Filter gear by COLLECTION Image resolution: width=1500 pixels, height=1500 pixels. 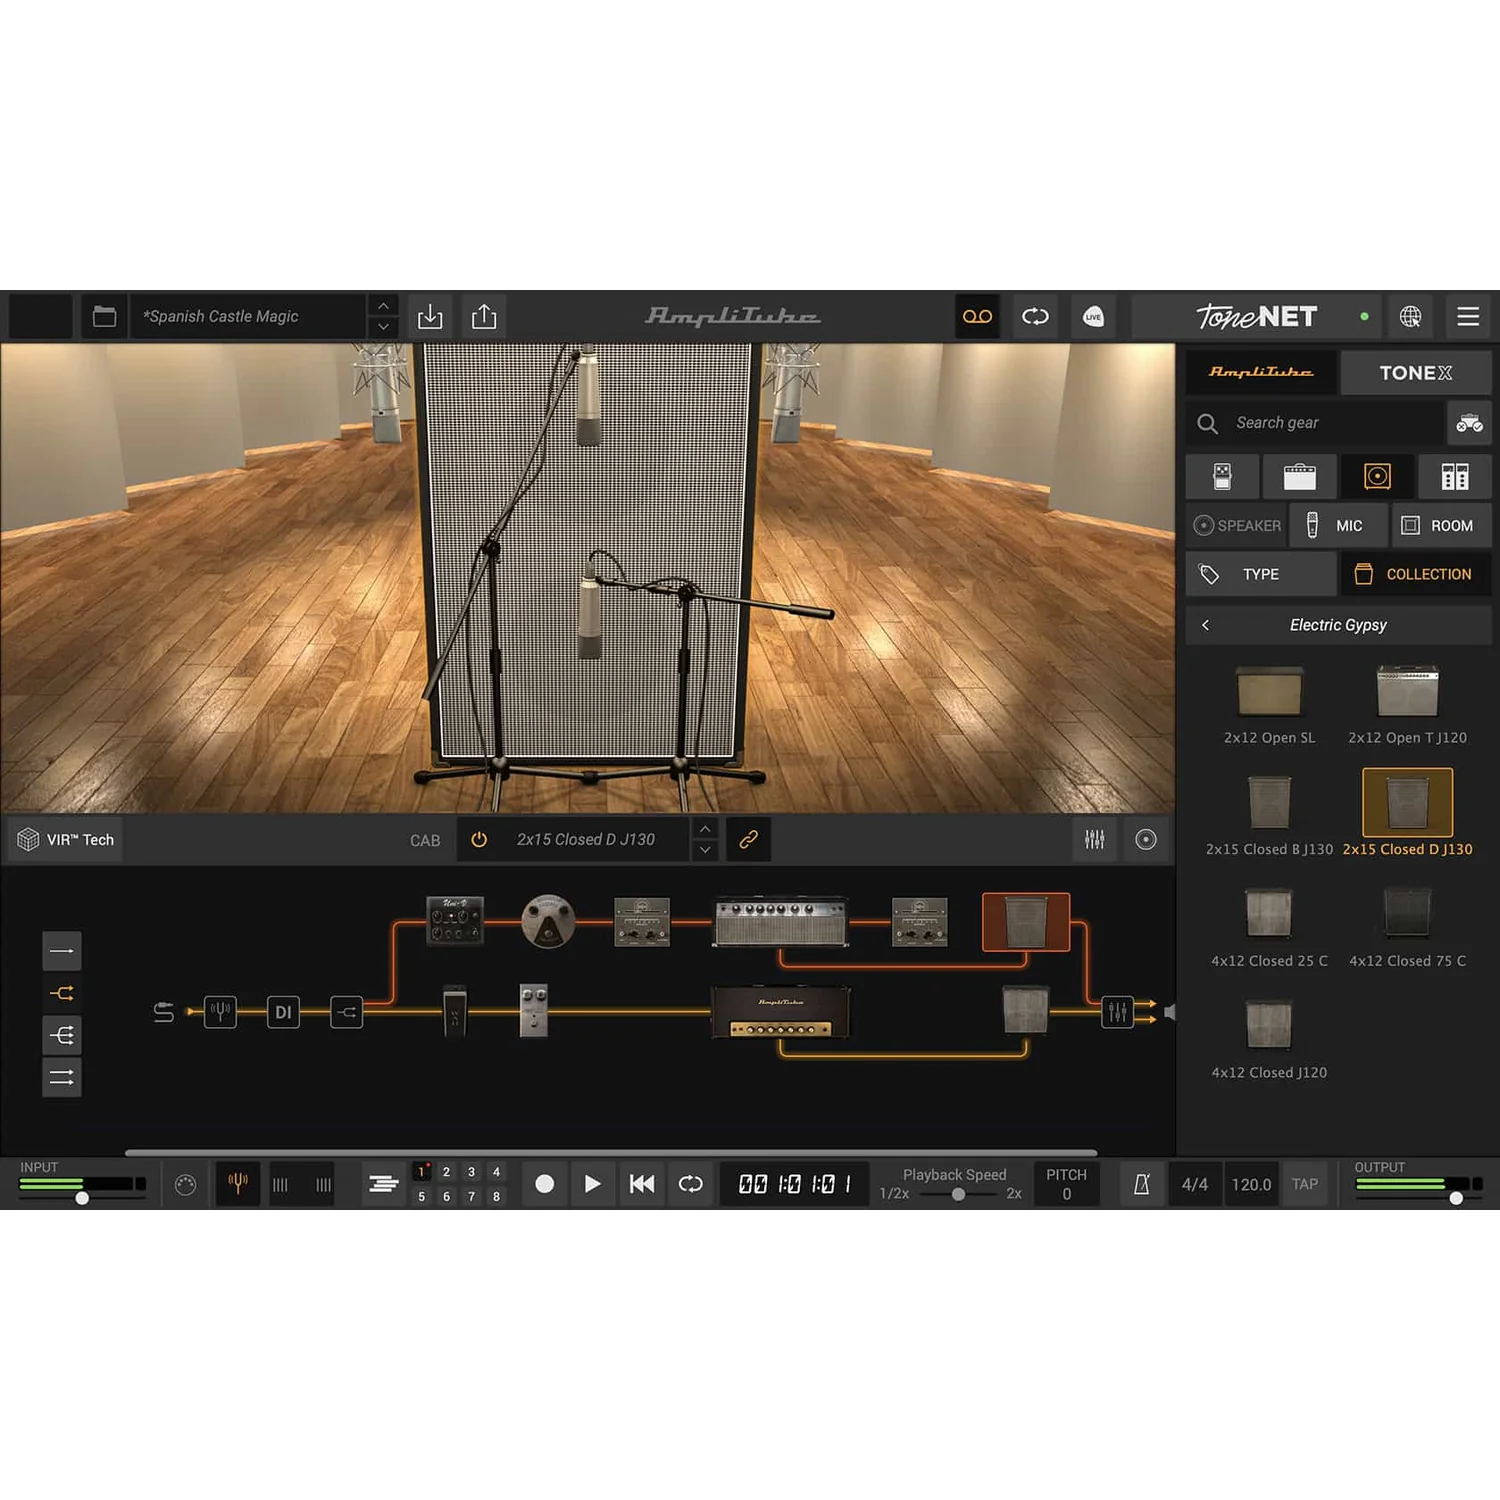click(x=1416, y=574)
